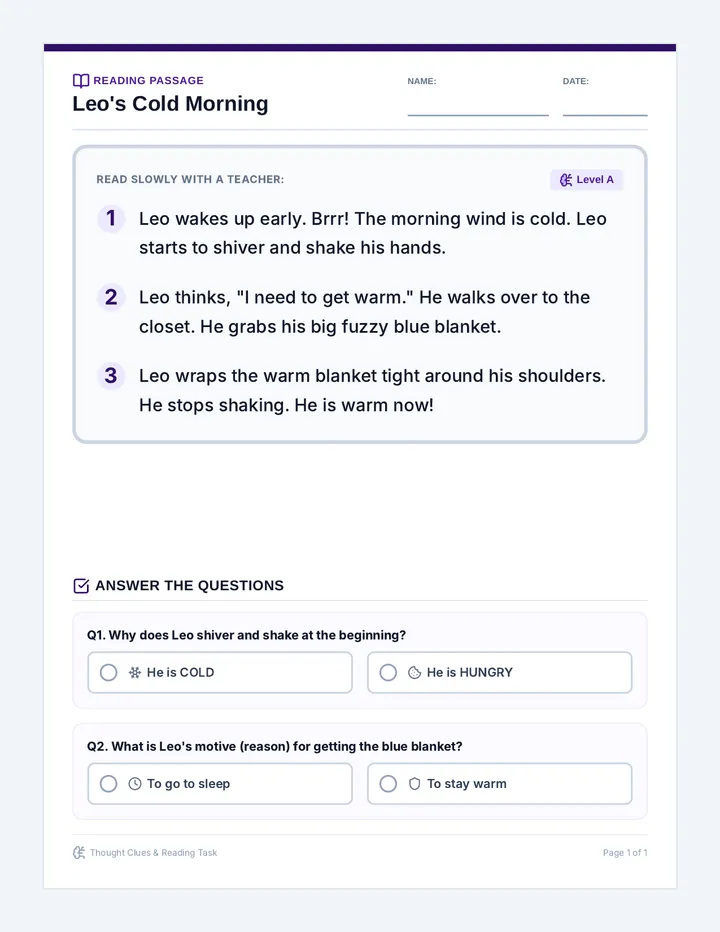Image resolution: width=720 pixels, height=932 pixels.
Task: Choose the To go to sleep radio option
Action: click(x=108, y=783)
